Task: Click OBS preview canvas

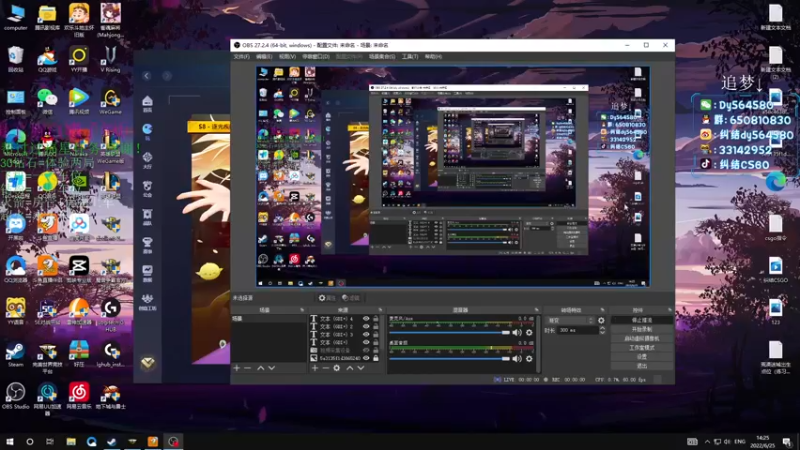Action: 453,177
